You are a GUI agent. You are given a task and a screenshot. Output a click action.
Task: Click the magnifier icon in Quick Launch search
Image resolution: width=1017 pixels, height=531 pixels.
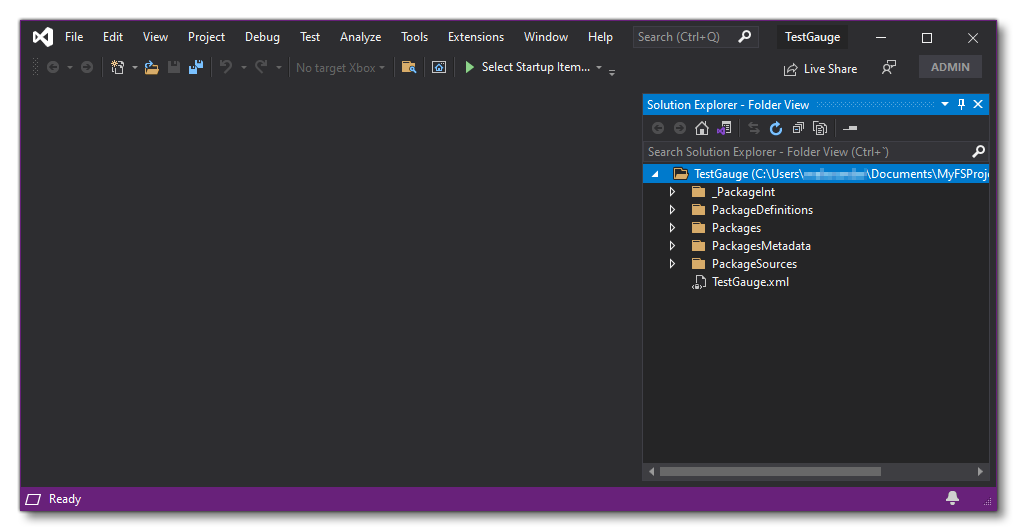745,36
